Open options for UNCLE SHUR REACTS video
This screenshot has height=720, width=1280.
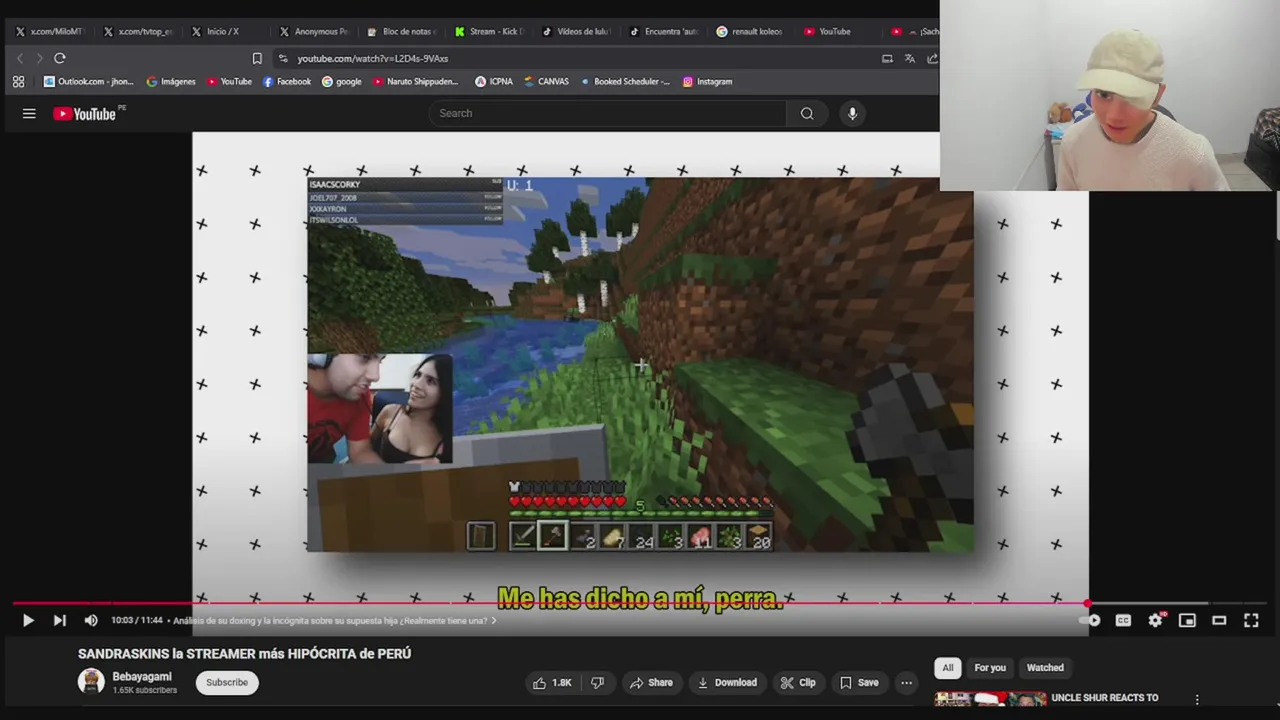tap(1197, 700)
